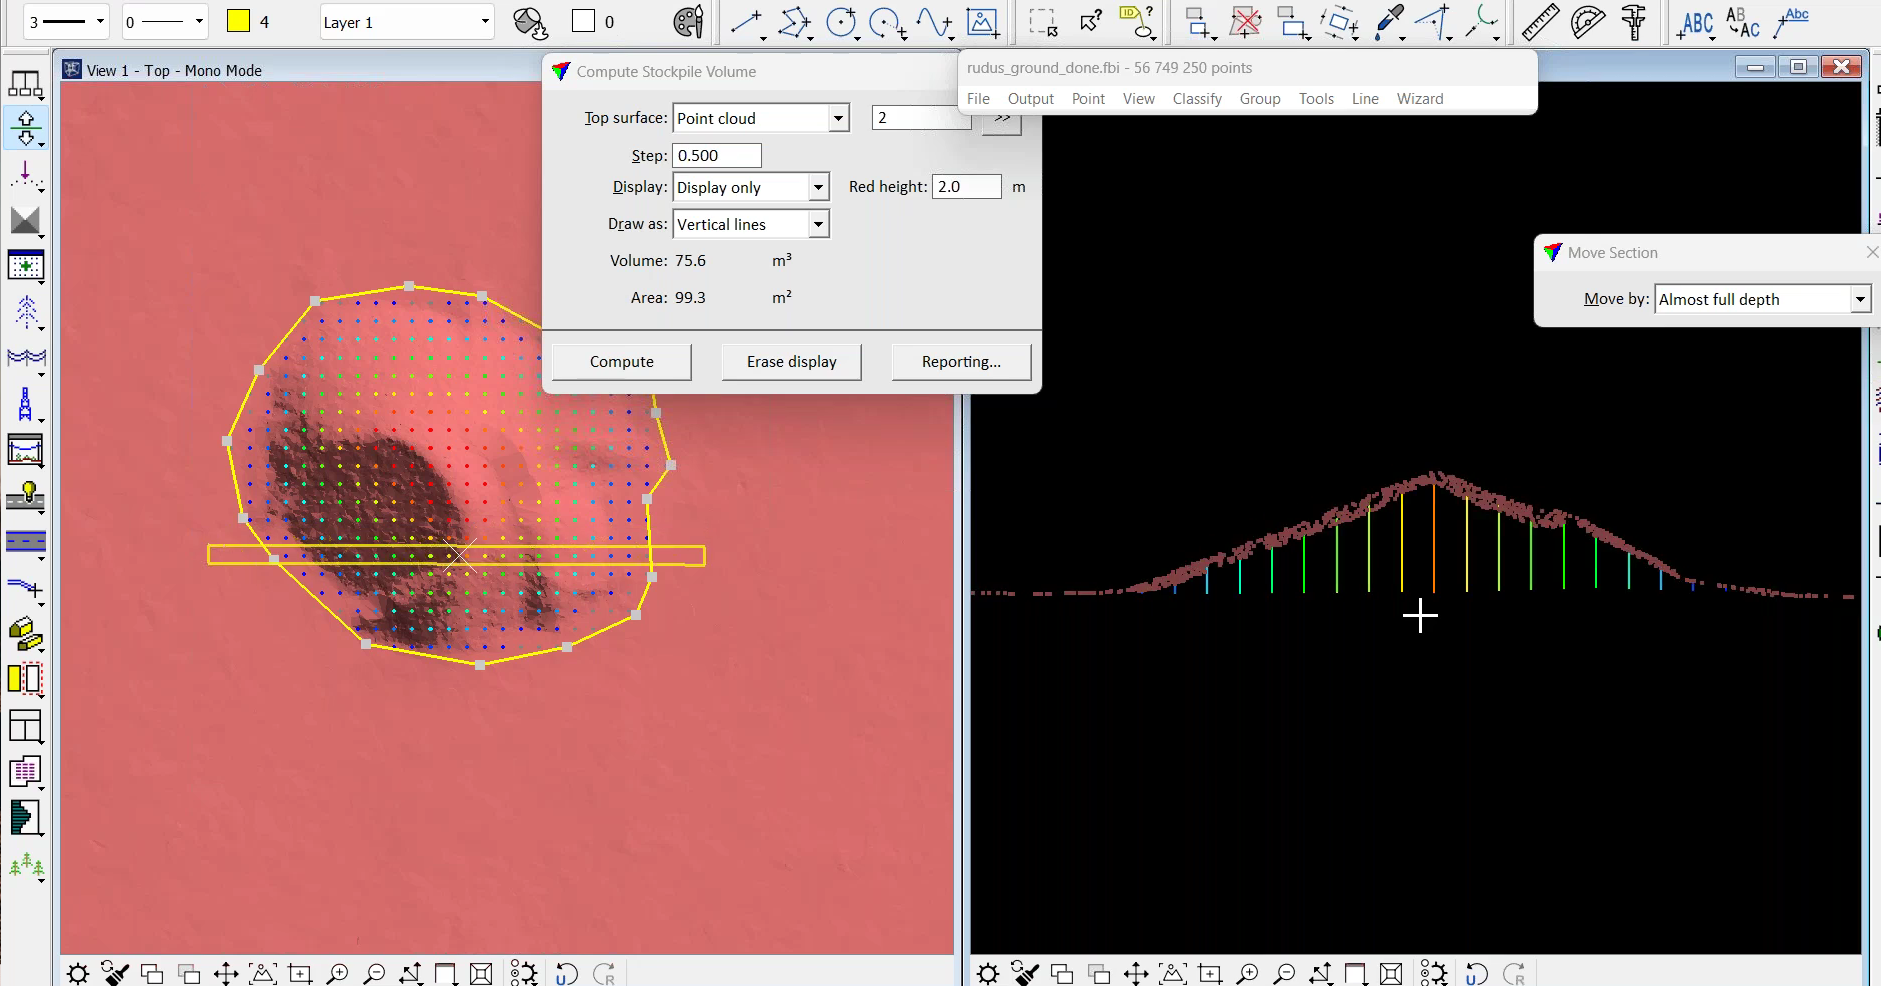
Task: Select the Measure Distance ruler tool
Action: [x=1540, y=22]
